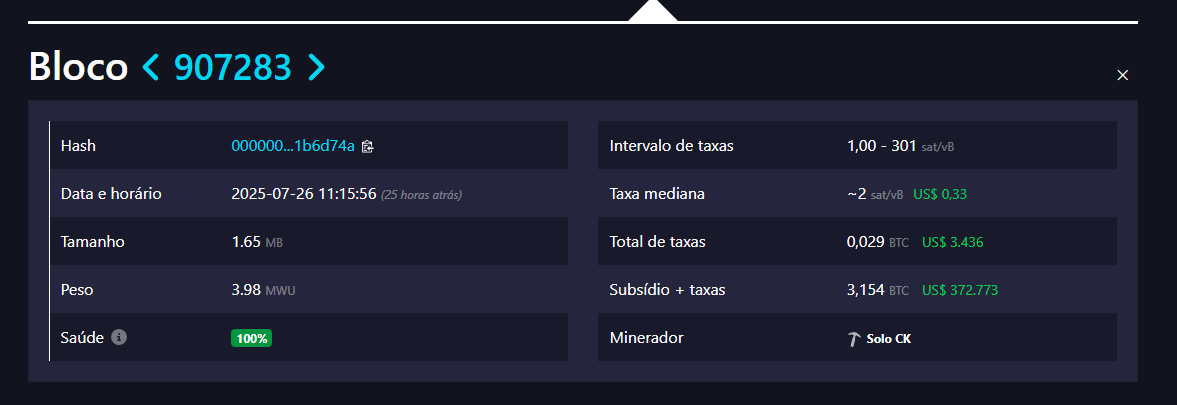Click the '25 horas atrás' text
This screenshot has height=405, width=1177.
[421, 195]
